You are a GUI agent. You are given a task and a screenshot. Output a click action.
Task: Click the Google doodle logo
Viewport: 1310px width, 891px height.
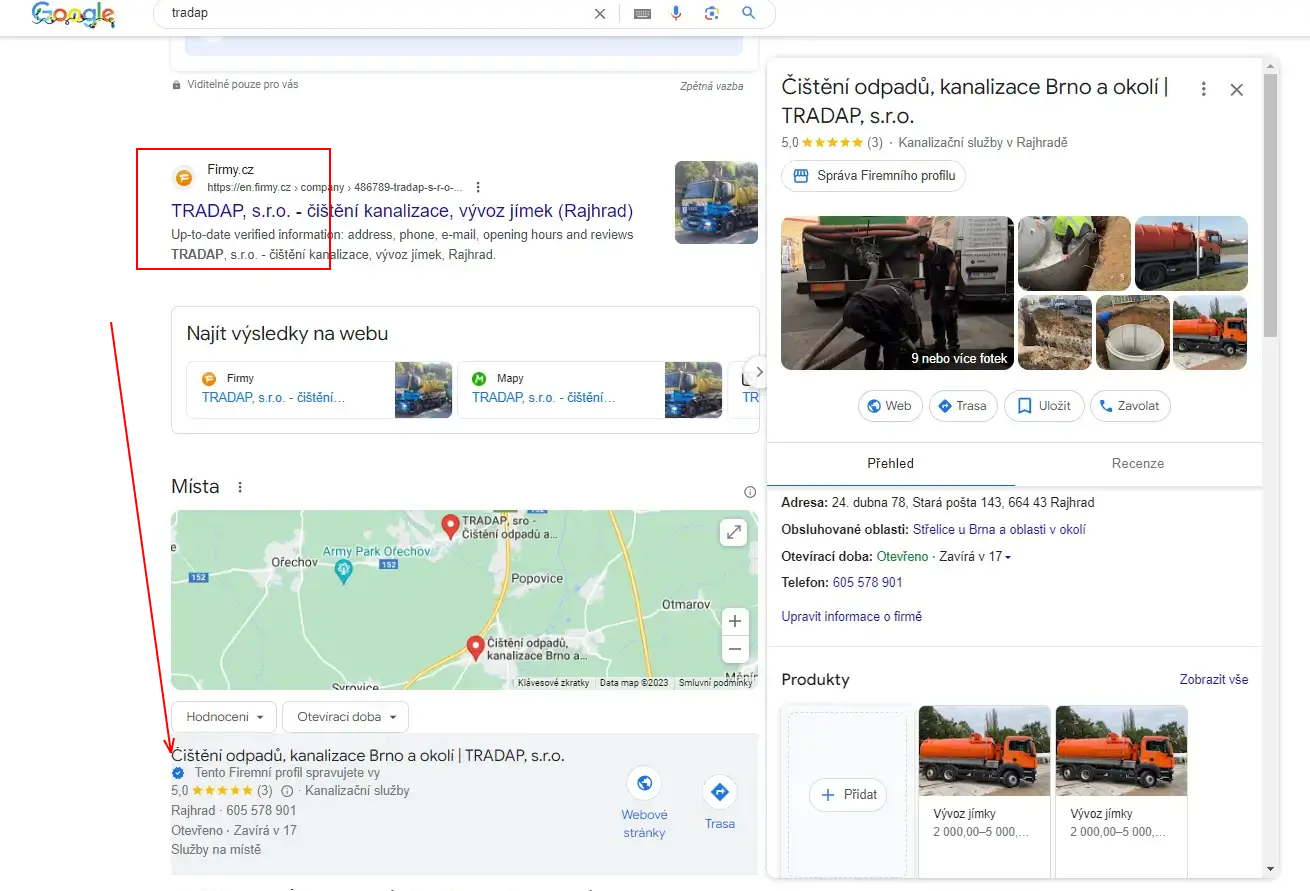click(x=73, y=14)
